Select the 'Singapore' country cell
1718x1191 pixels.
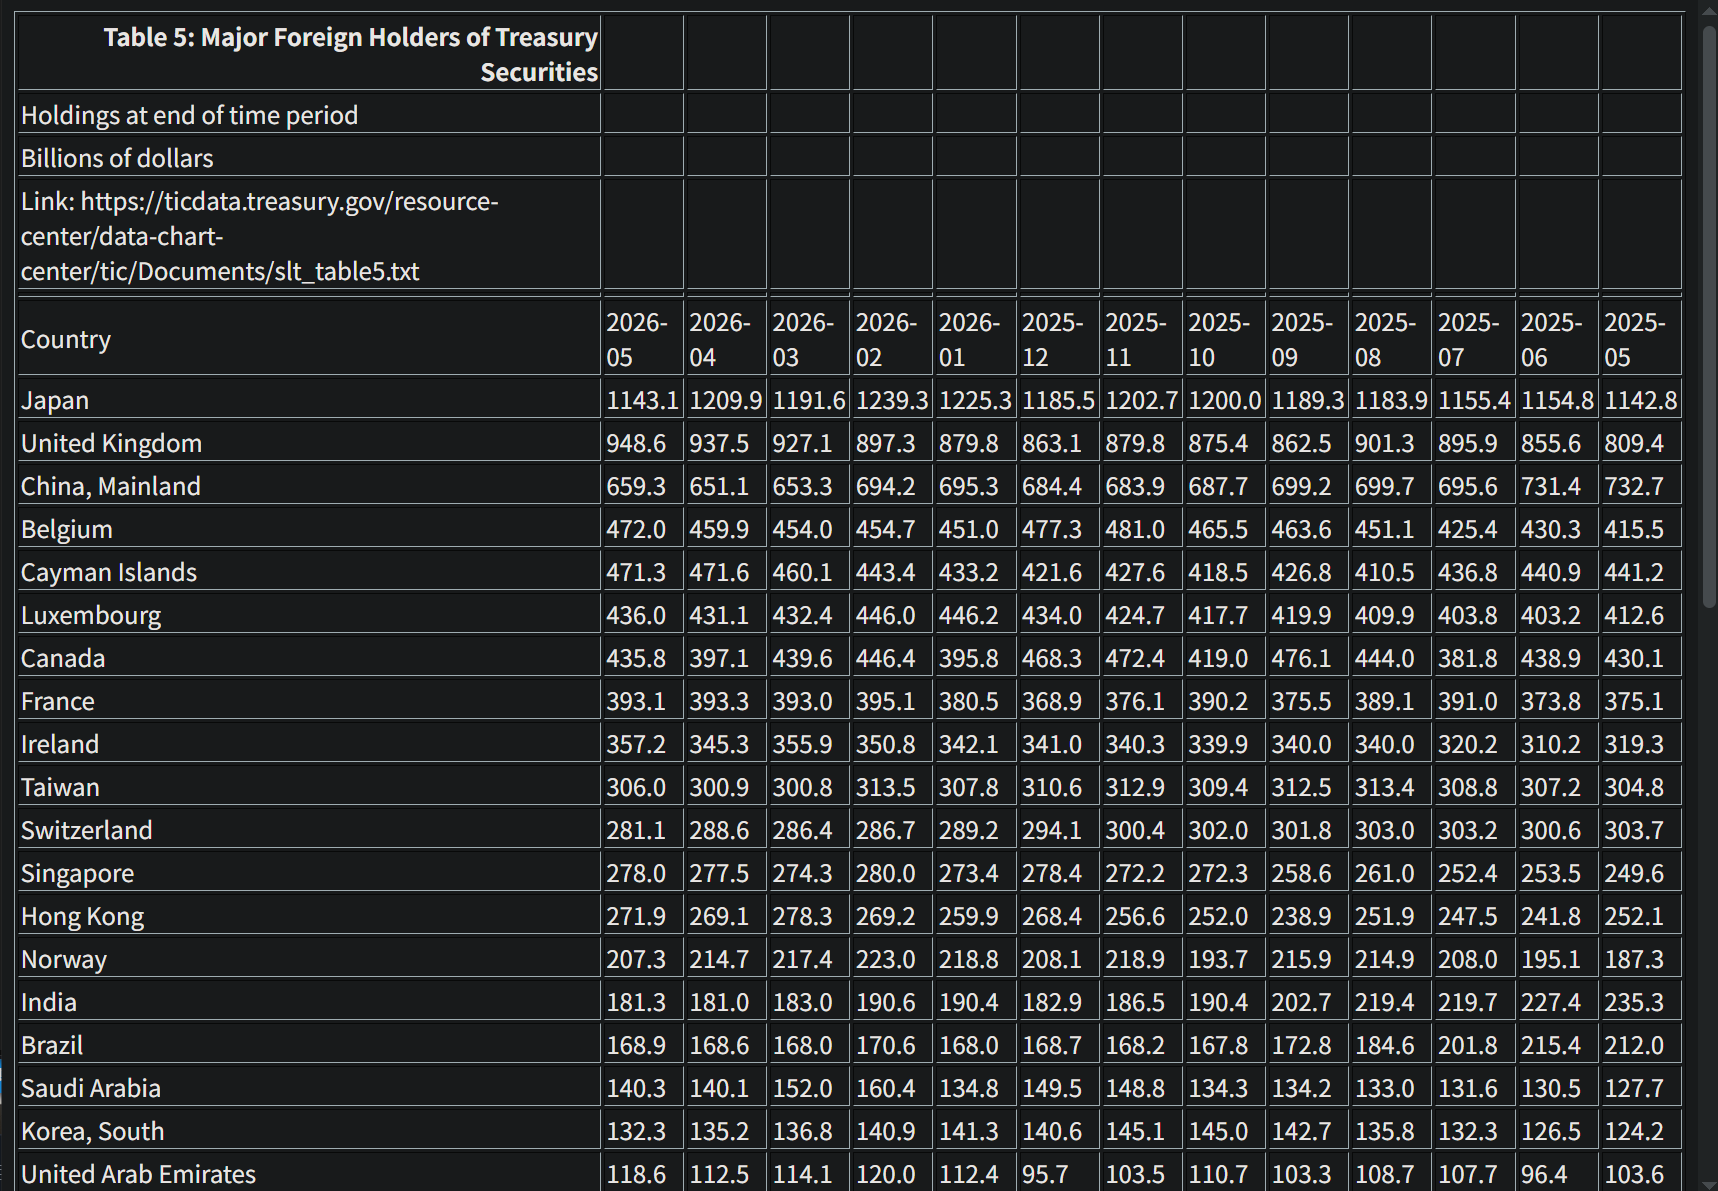click(x=309, y=873)
